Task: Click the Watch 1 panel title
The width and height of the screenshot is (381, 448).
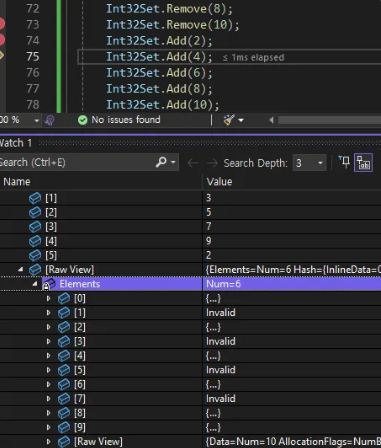Action: pyautogui.click(x=16, y=143)
